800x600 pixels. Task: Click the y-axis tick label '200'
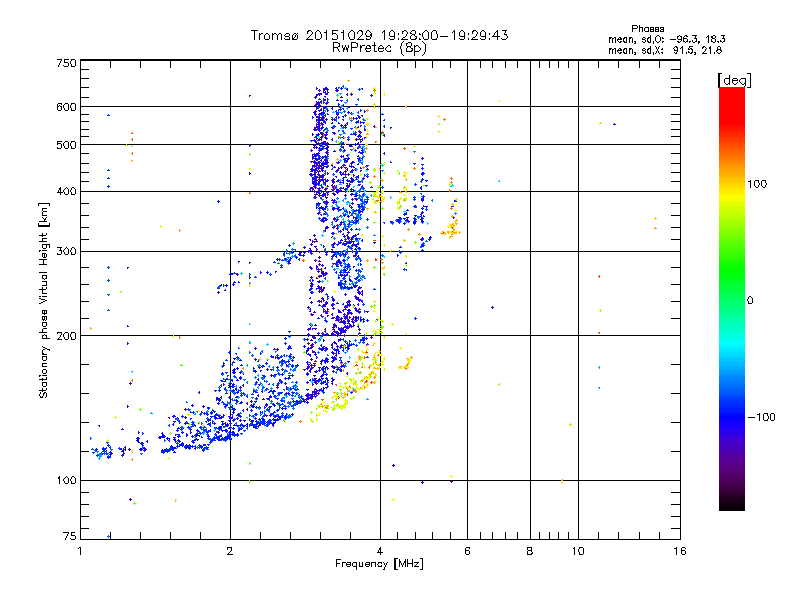pyautogui.click(x=66, y=336)
